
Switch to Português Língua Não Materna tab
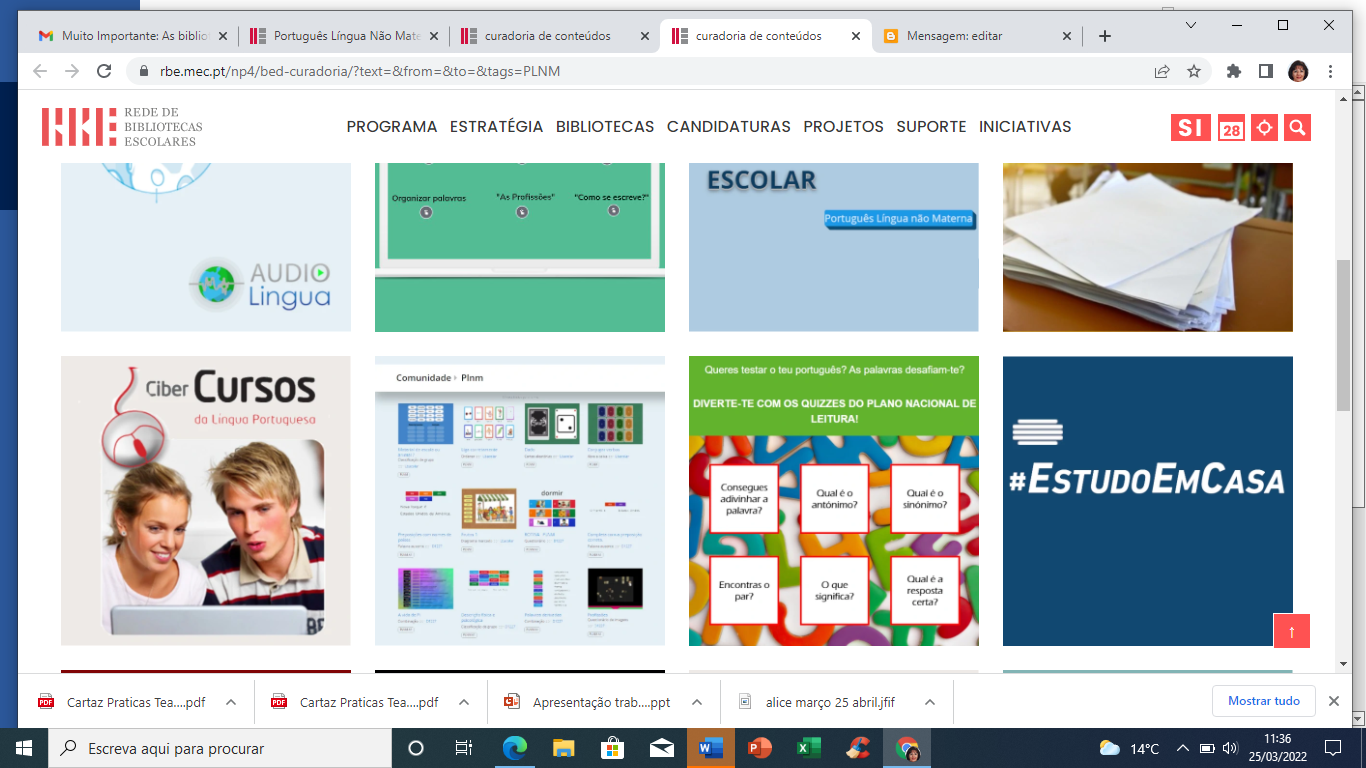tap(342, 36)
